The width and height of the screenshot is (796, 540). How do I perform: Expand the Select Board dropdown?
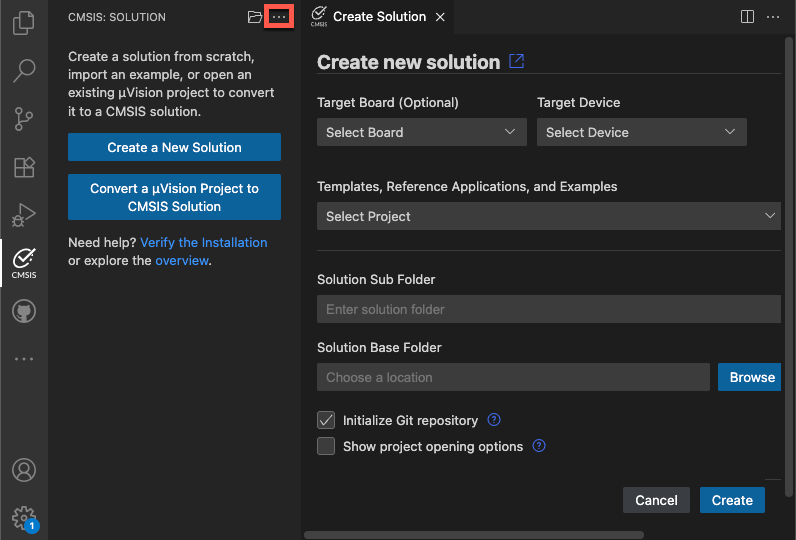[421, 132]
